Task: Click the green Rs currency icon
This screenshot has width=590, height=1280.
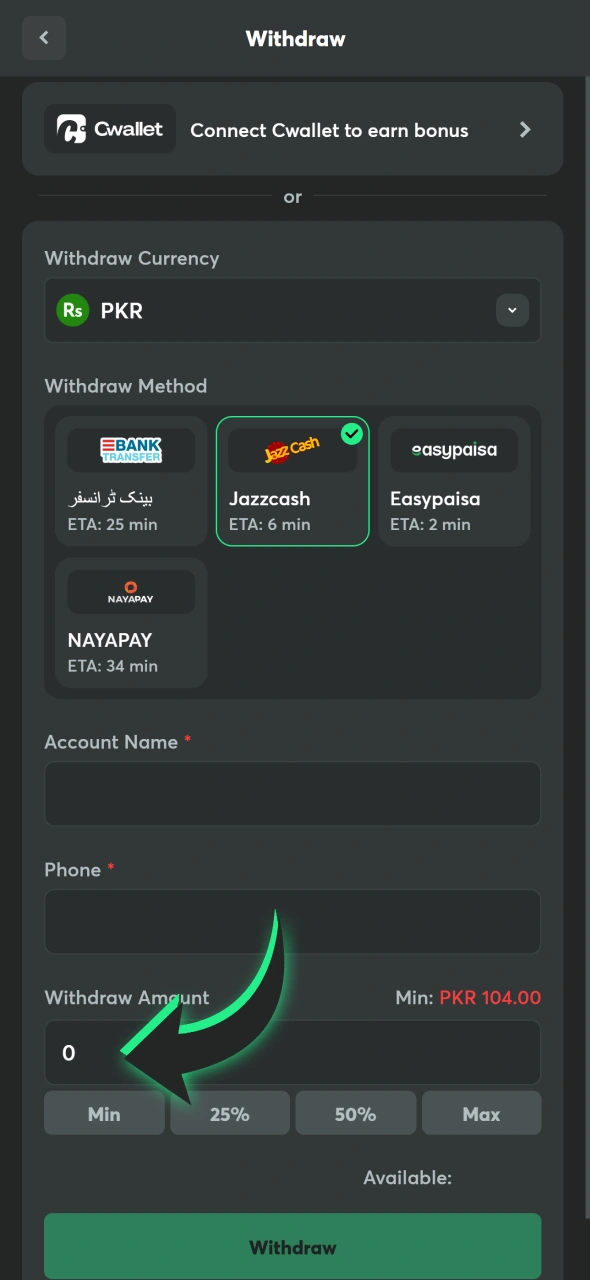Action: tap(71, 310)
